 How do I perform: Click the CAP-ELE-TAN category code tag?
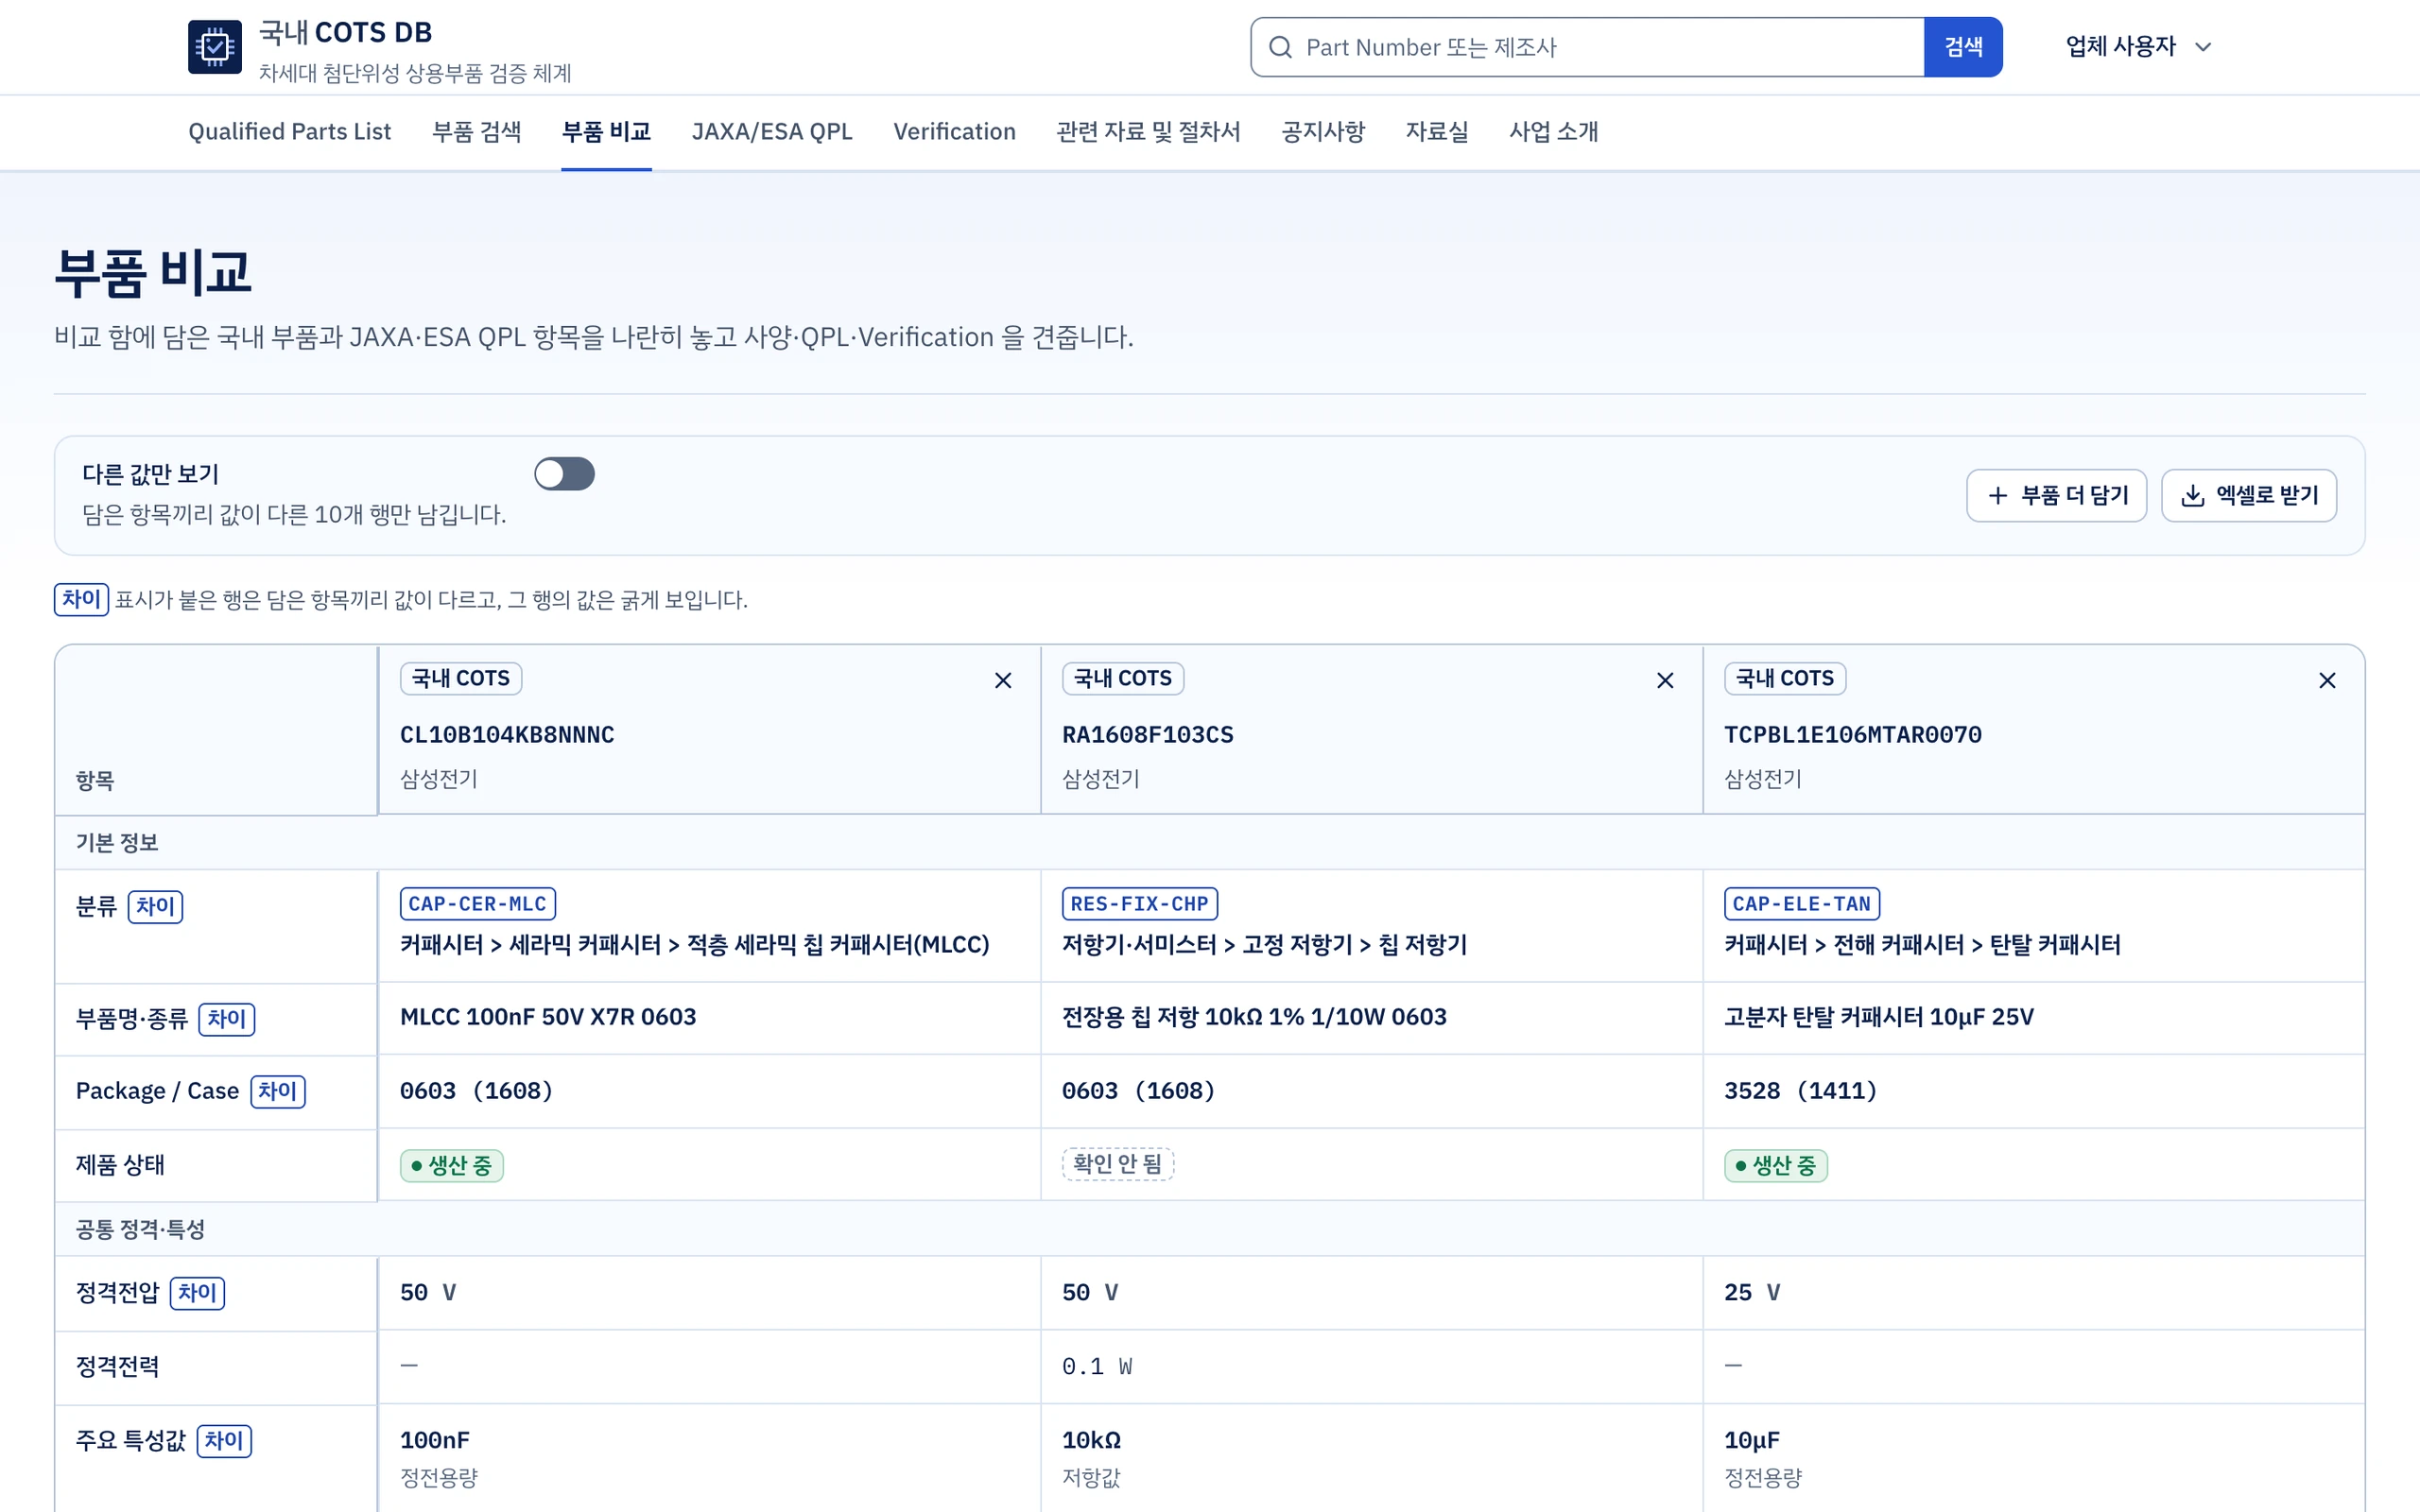click(1801, 904)
